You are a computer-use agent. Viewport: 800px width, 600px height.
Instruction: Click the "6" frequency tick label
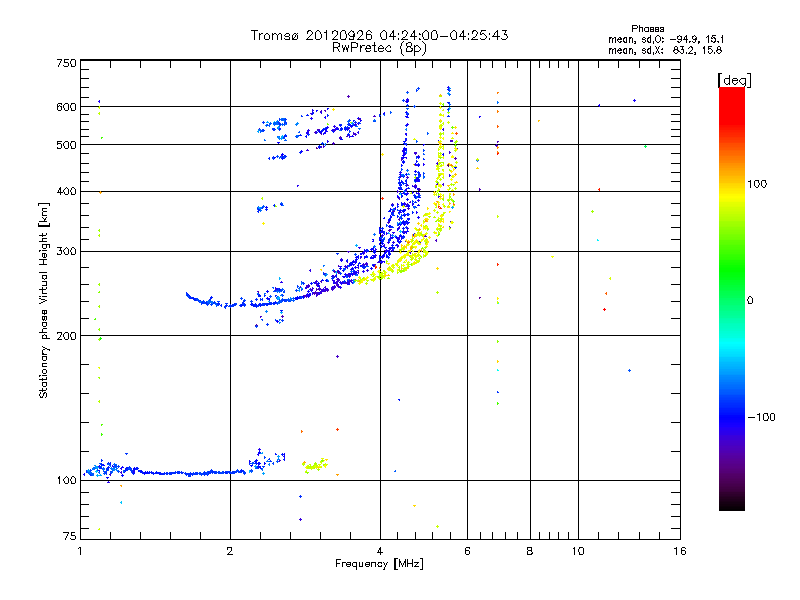(x=467, y=551)
